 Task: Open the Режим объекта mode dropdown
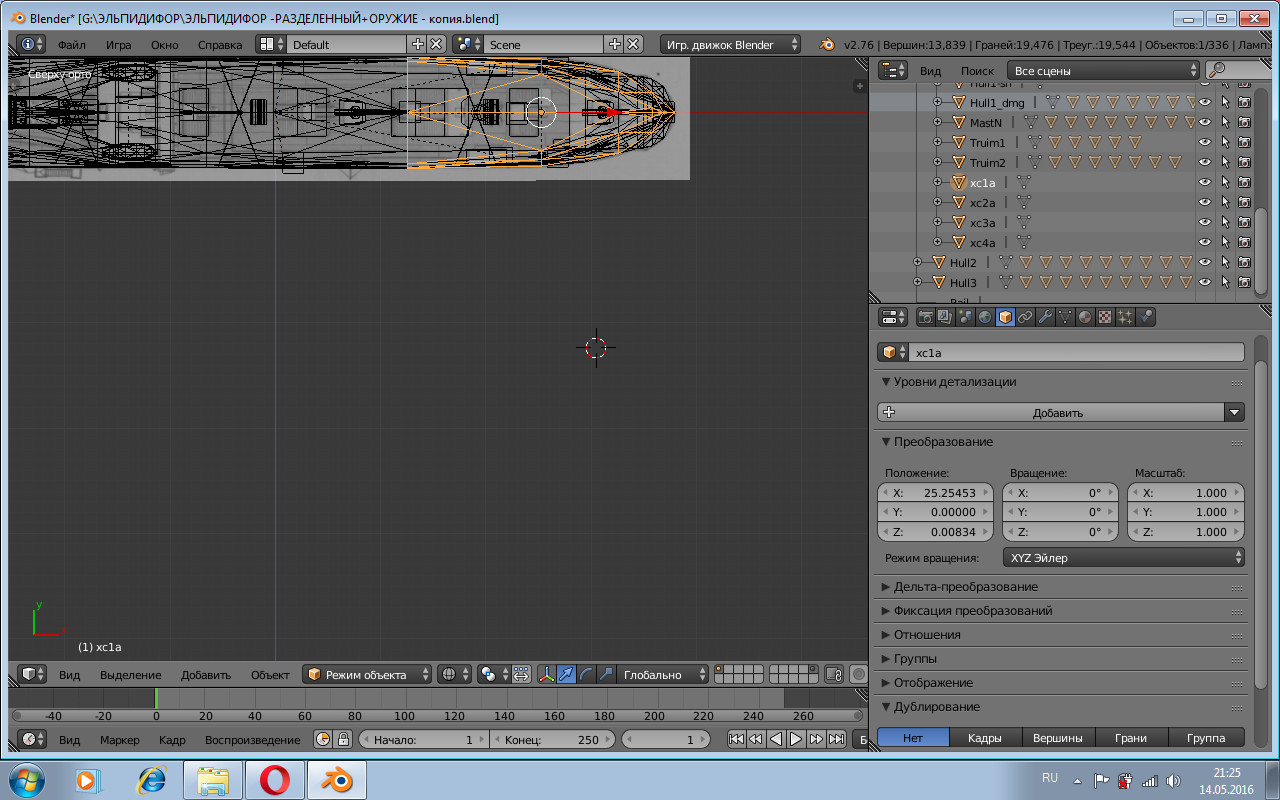(368, 675)
